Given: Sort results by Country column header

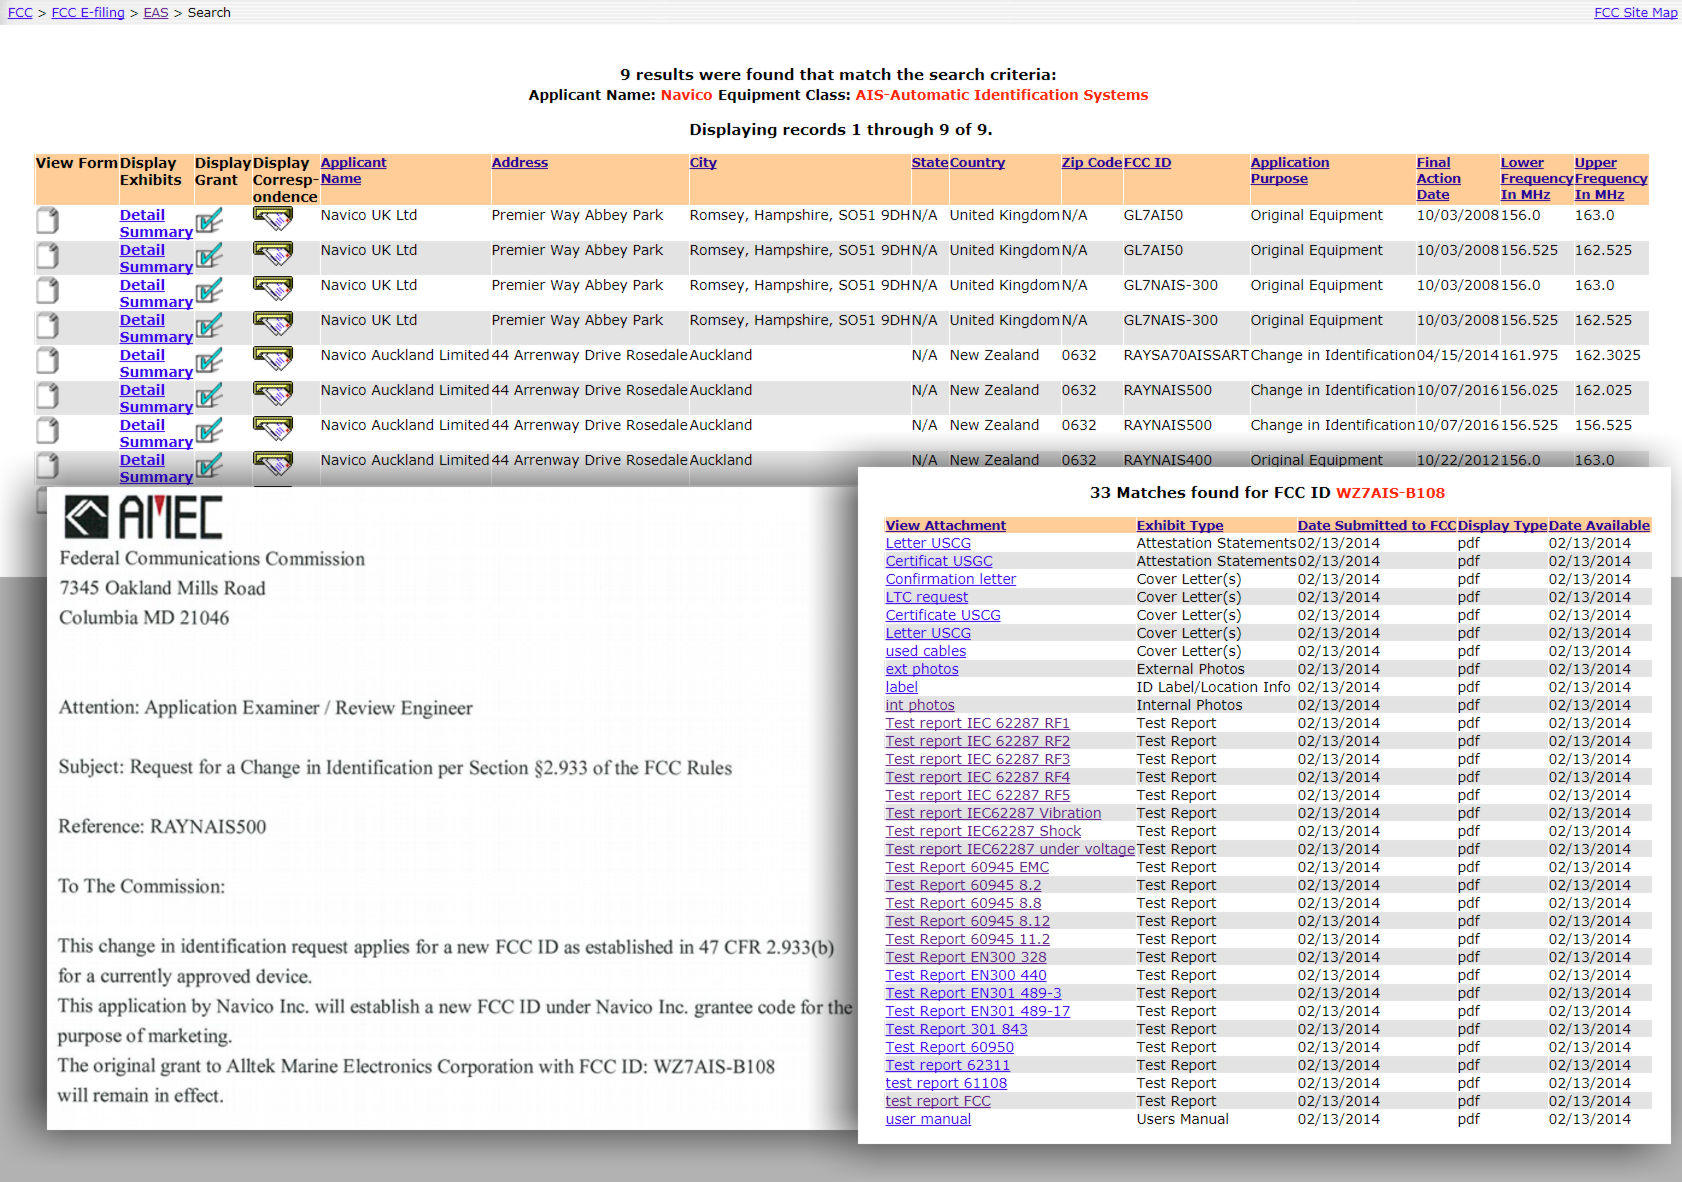Looking at the screenshot, I should pyautogui.click(x=977, y=162).
